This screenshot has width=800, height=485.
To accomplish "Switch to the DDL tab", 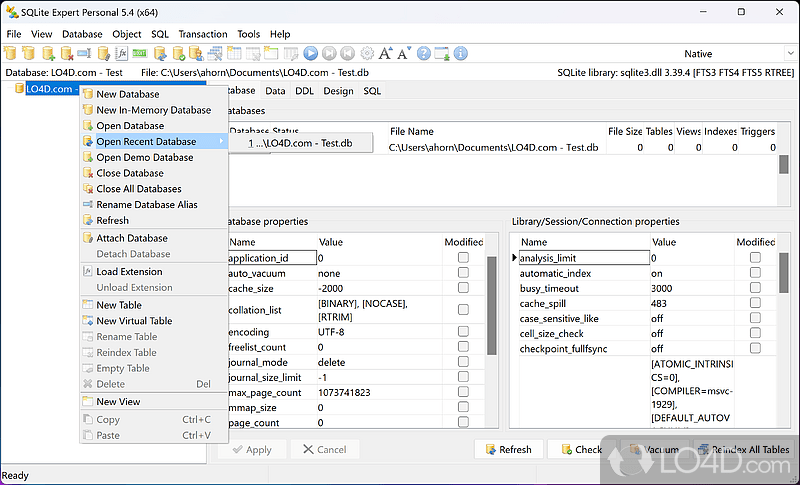I will pyautogui.click(x=305, y=91).
